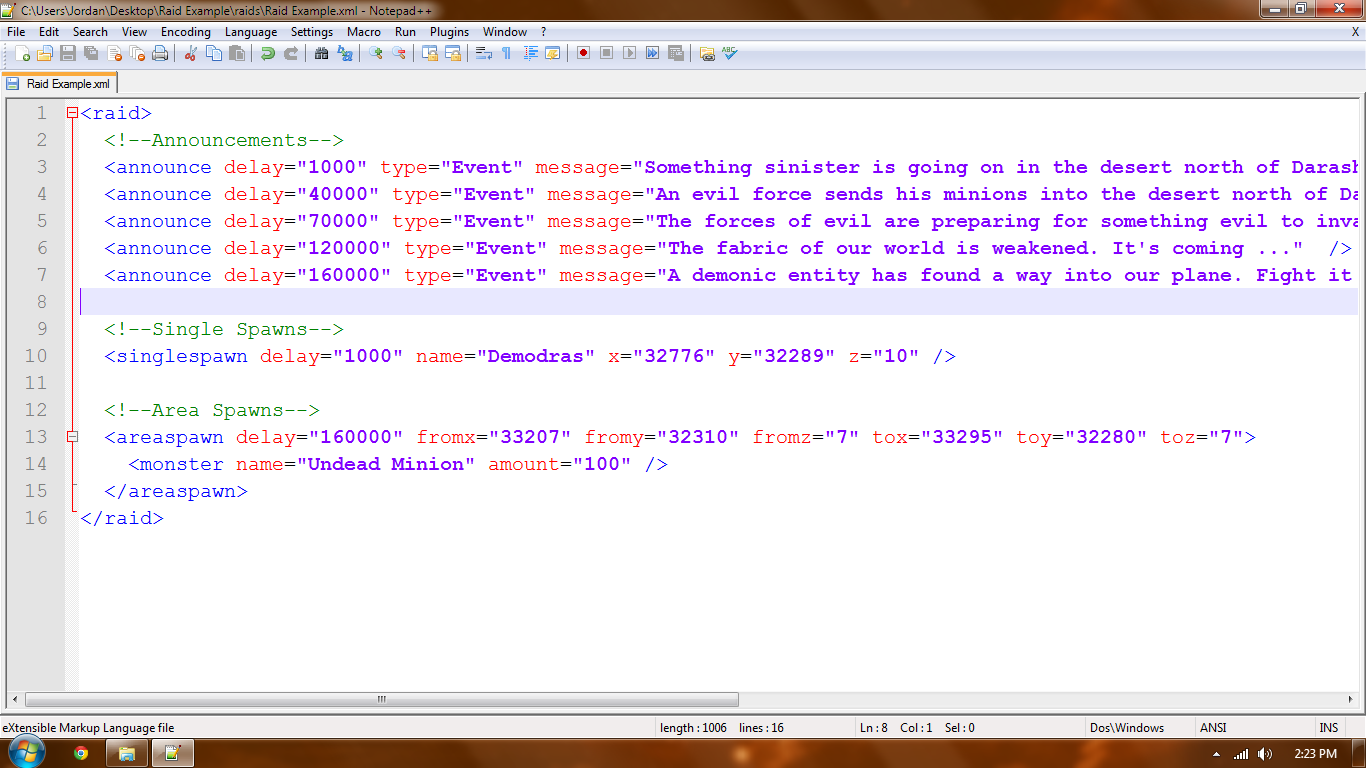Undo last action with green arrow icon

tap(267, 53)
